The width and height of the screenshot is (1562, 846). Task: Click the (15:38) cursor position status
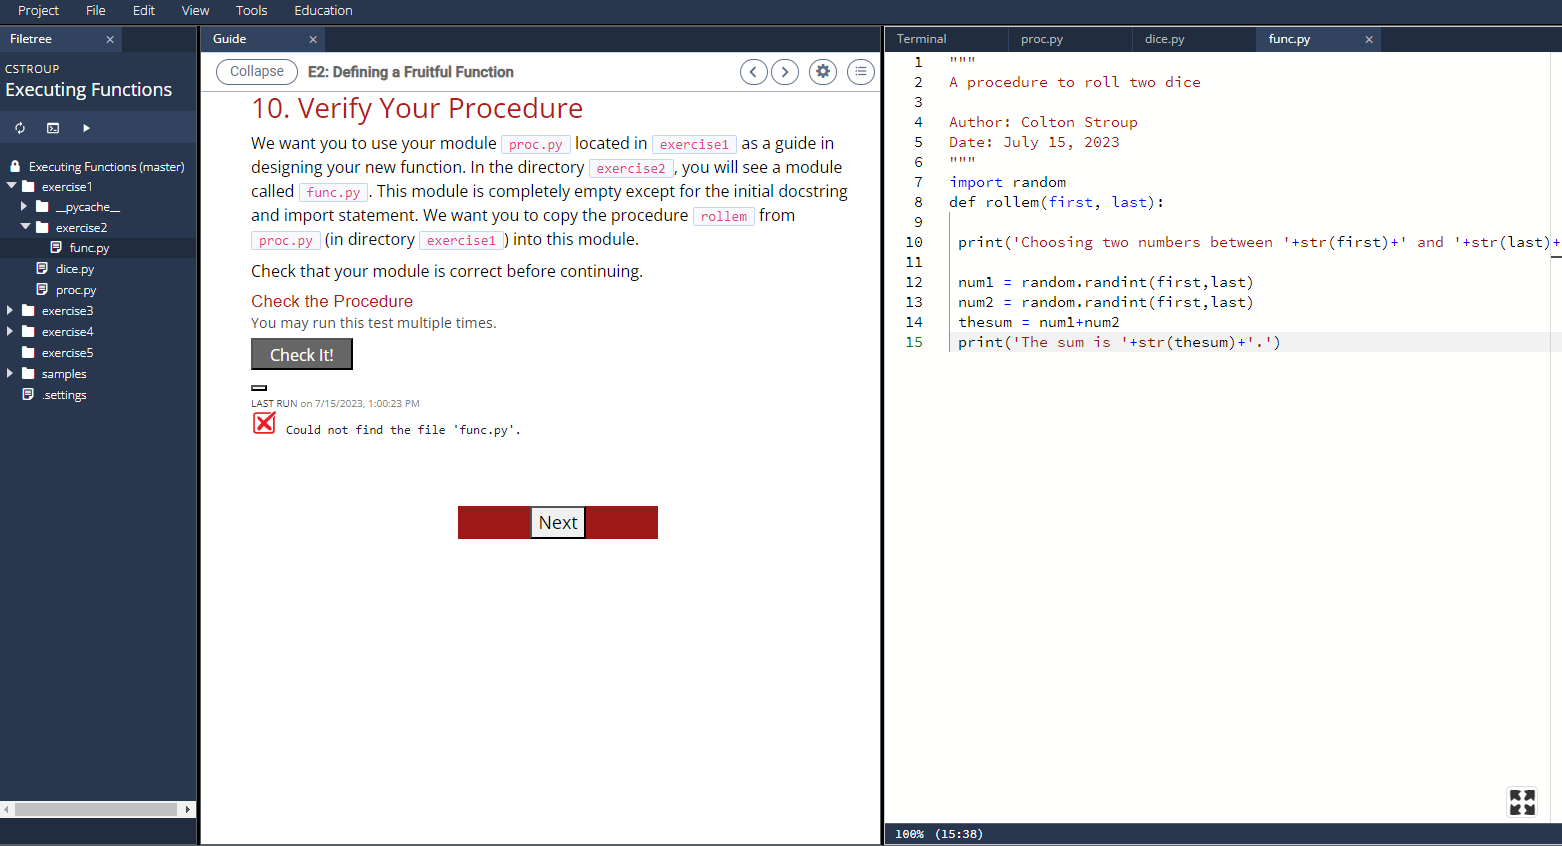point(959,834)
